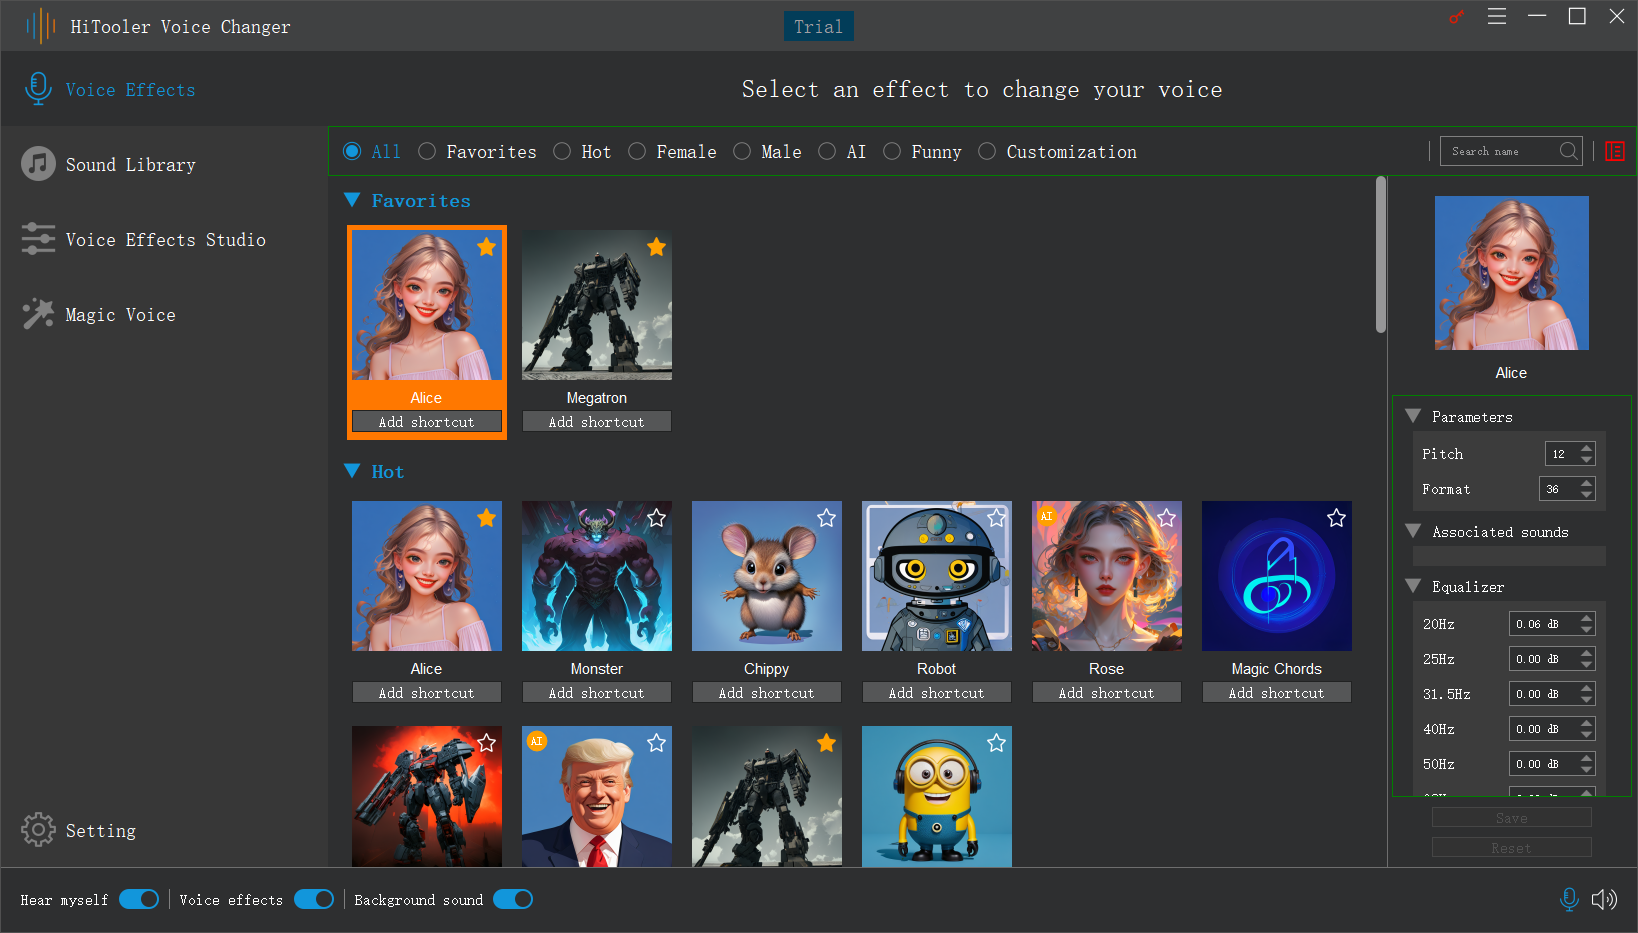Click the Voice Effects Studio sliders icon
Image resolution: width=1638 pixels, height=933 pixels.
point(38,239)
